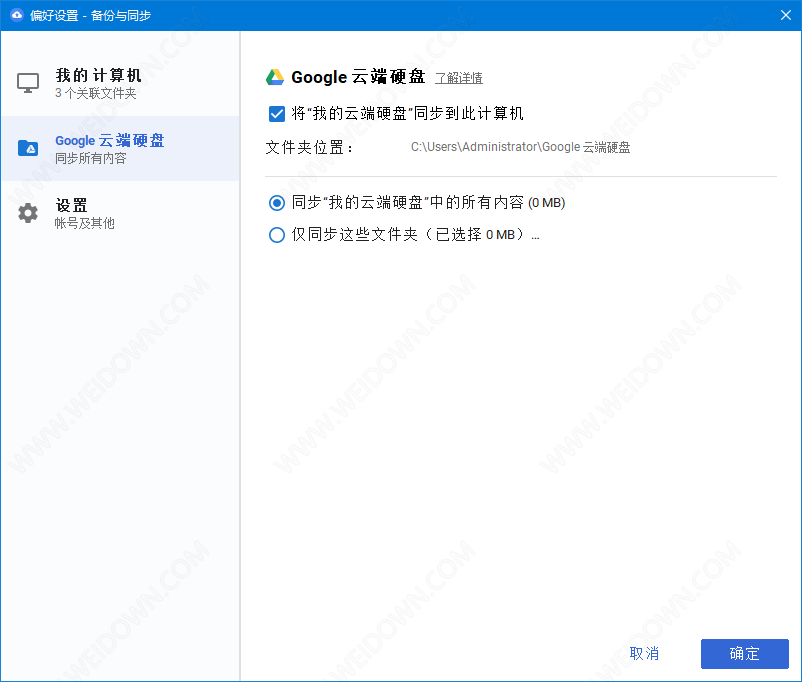This screenshot has width=802, height=682.
Task: Click the Backup and Sync cloud icon in title bar
Action: pos(16,15)
